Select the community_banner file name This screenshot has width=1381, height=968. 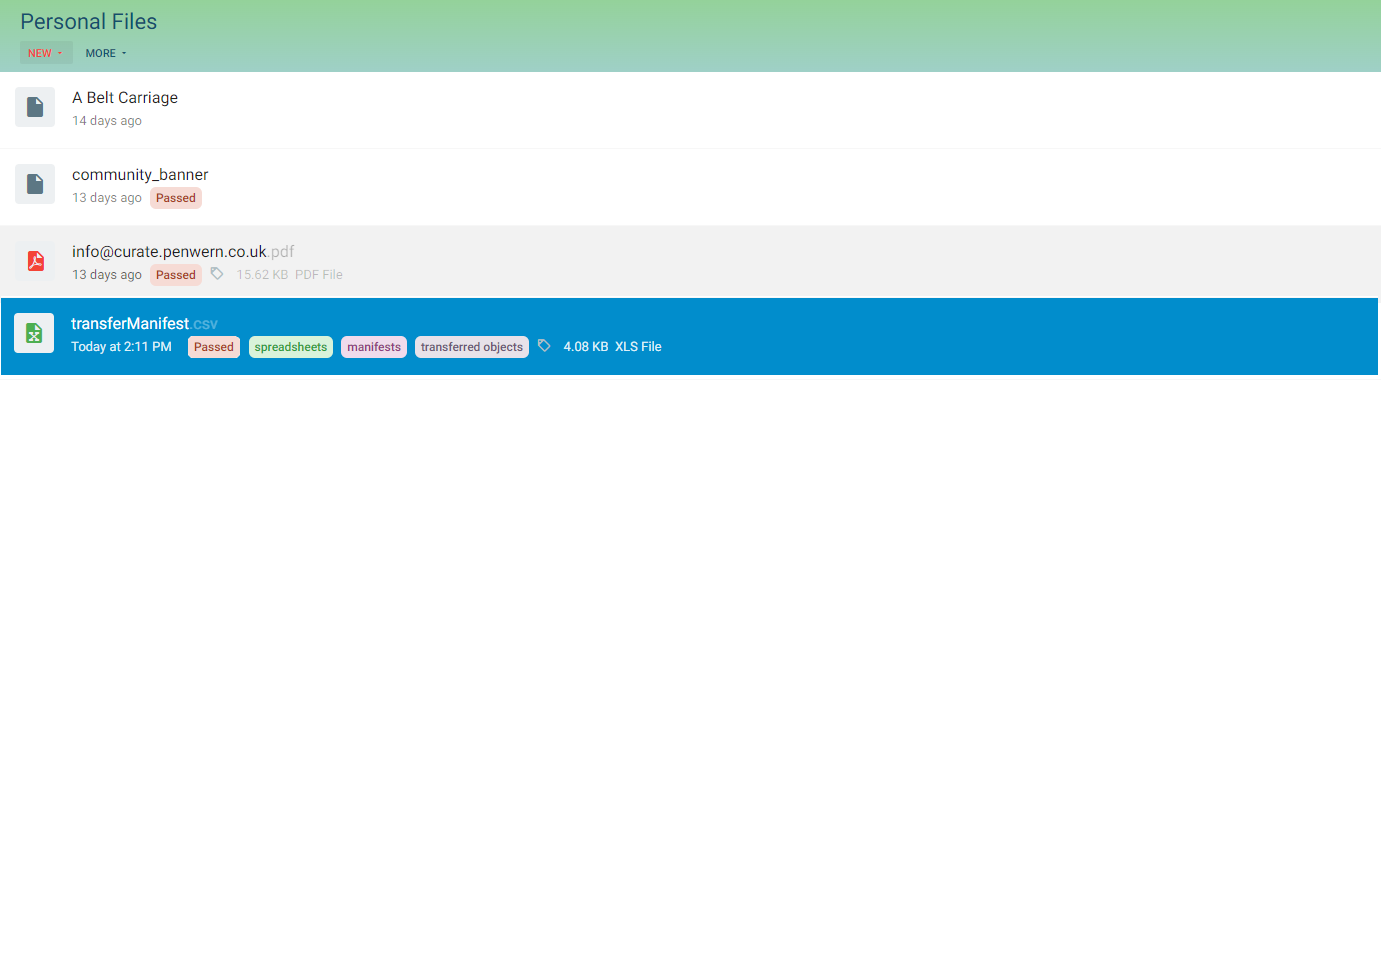point(140,175)
